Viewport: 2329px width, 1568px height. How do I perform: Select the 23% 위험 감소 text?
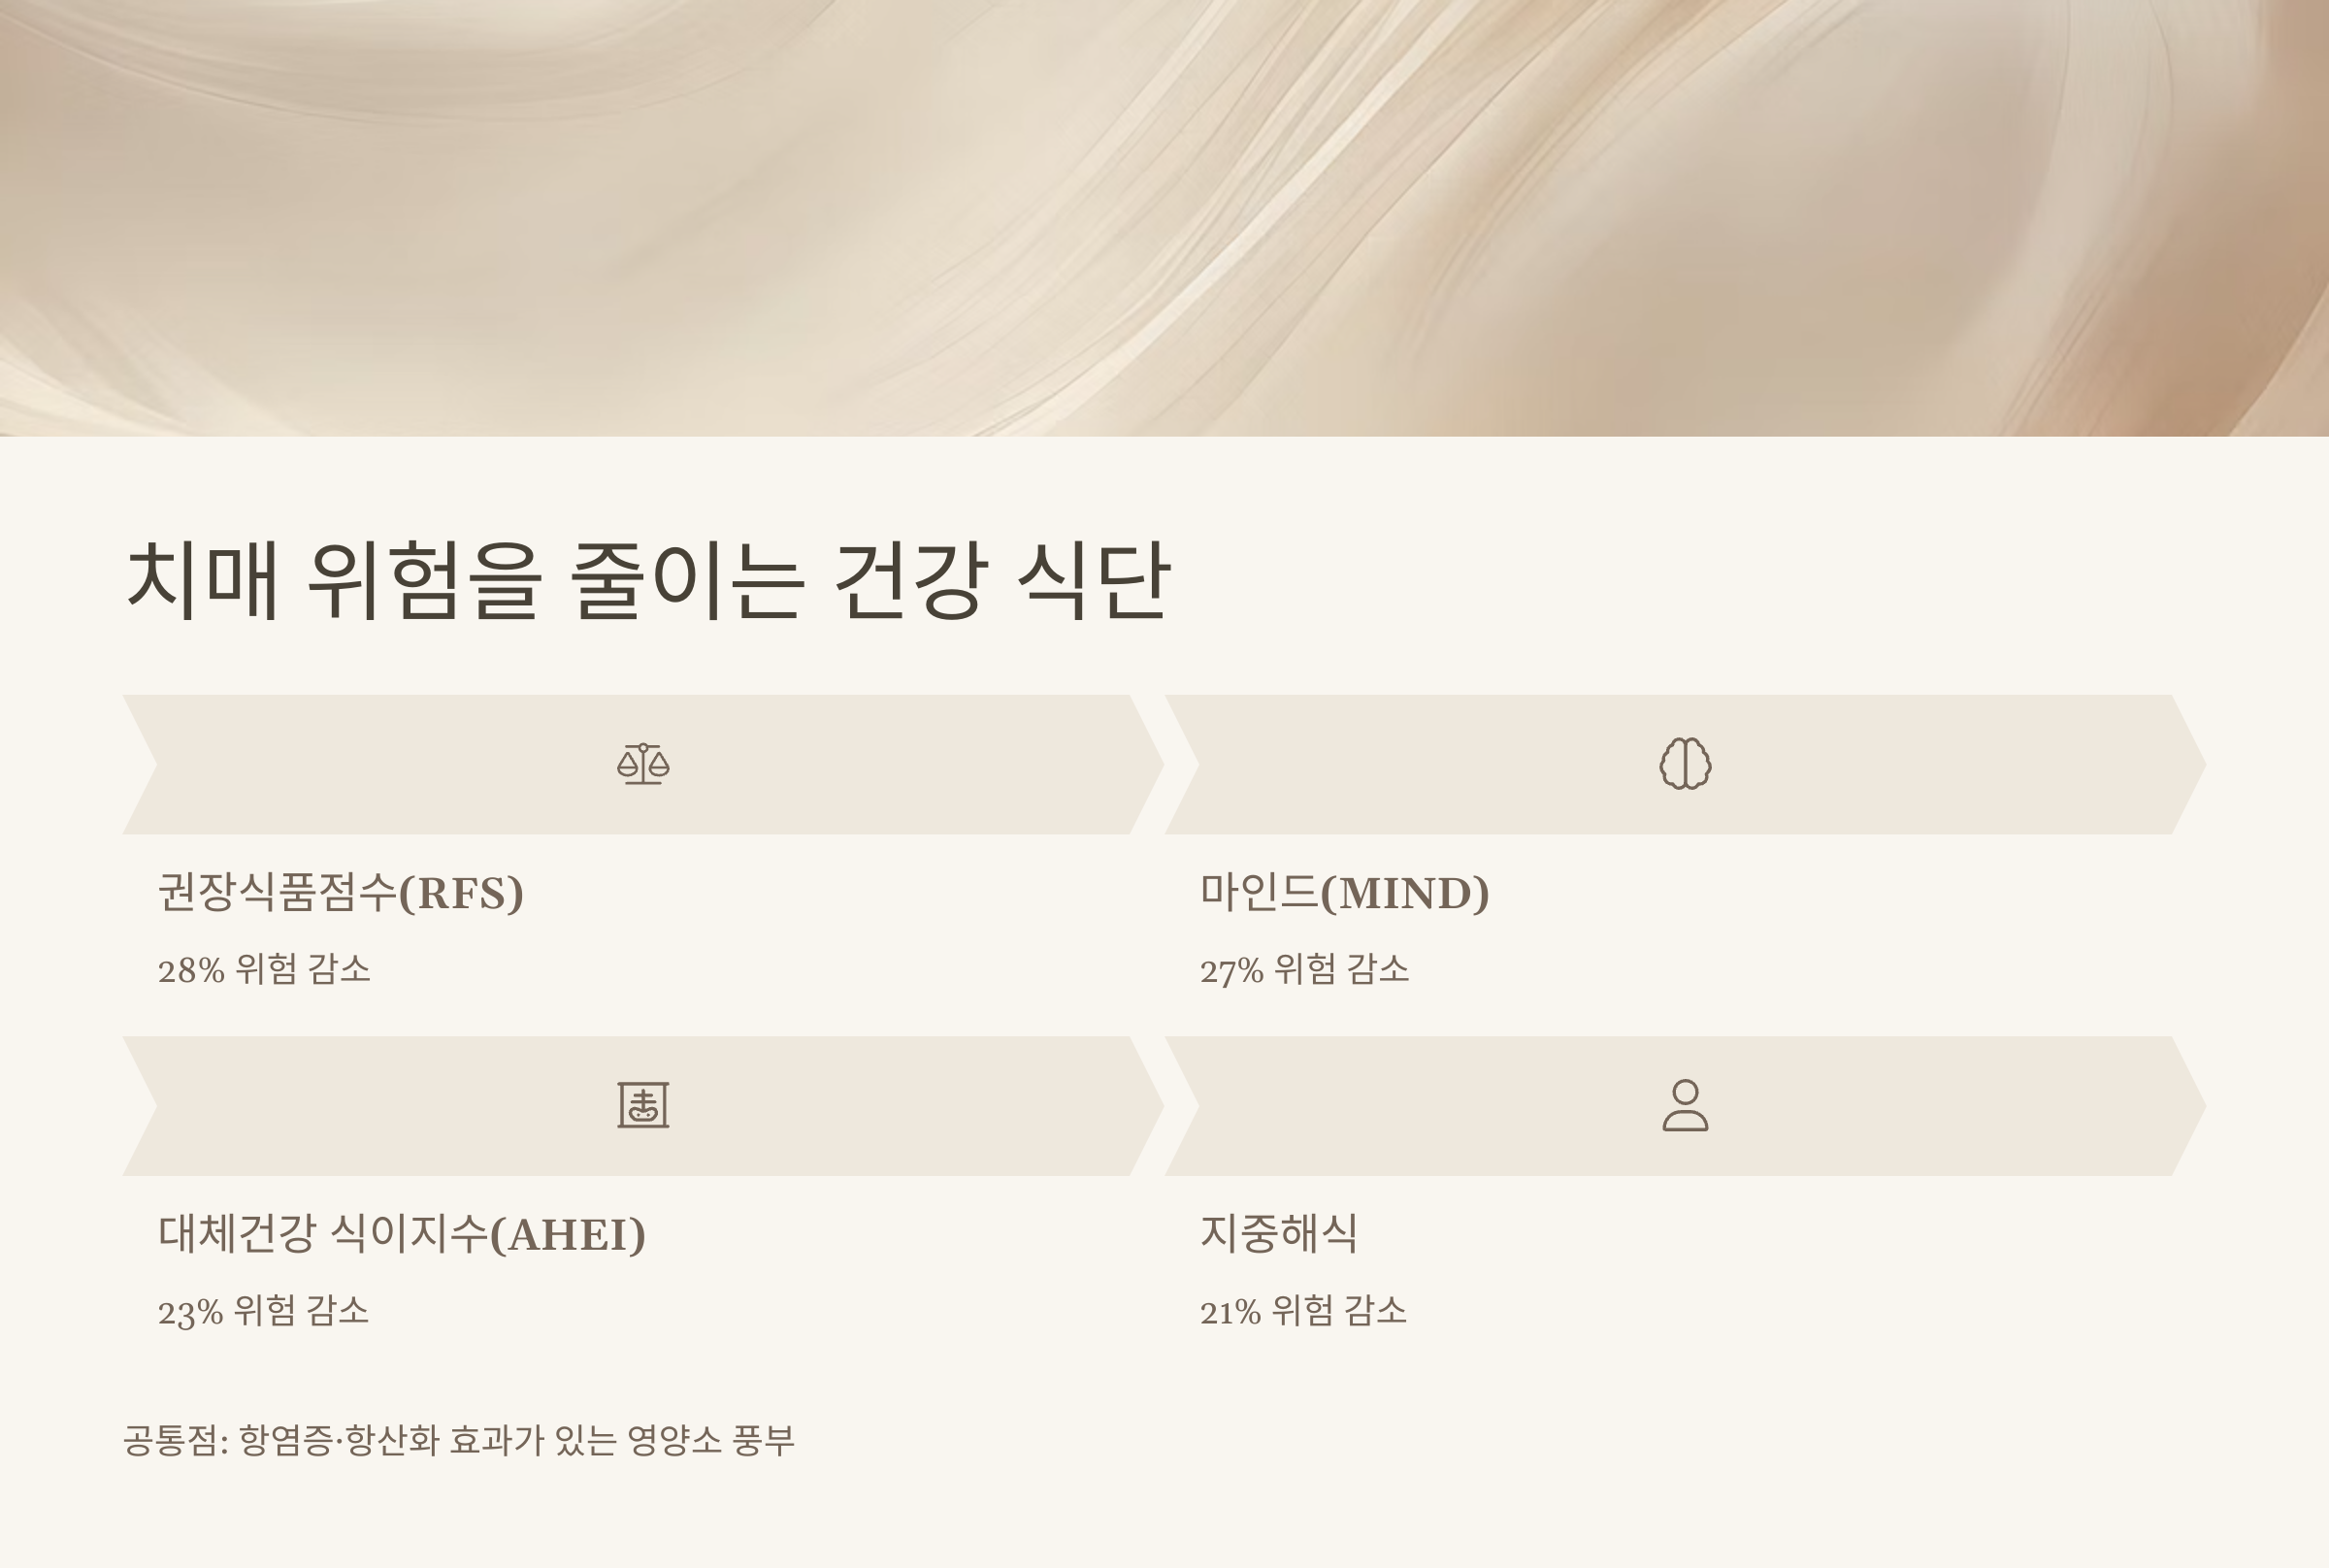[263, 1311]
